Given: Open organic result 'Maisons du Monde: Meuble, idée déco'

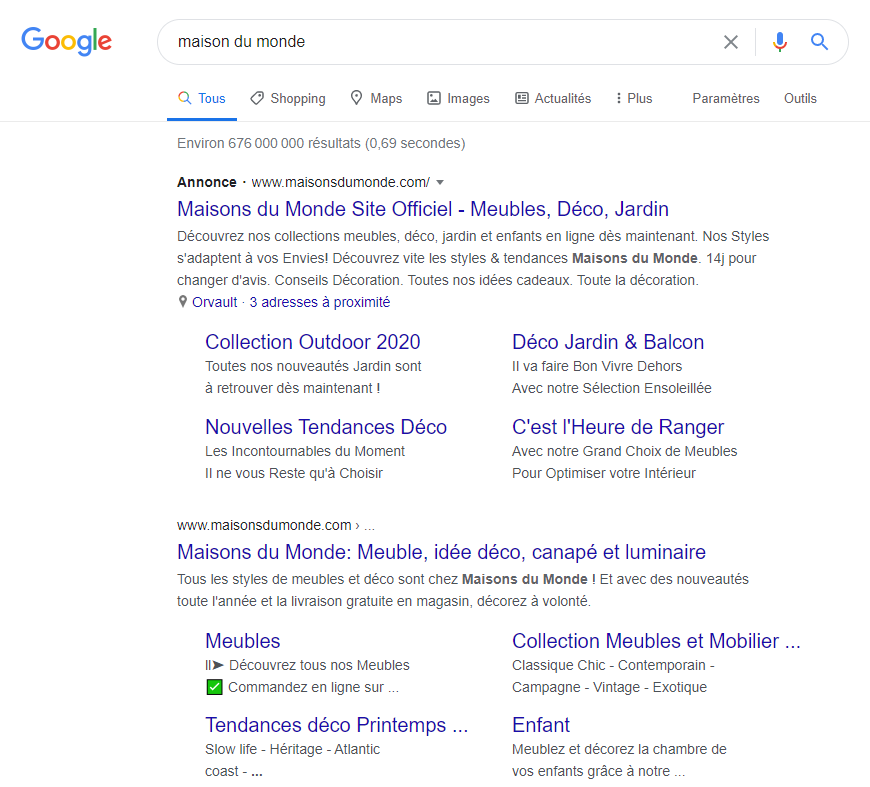Looking at the screenshot, I should coord(442,552).
